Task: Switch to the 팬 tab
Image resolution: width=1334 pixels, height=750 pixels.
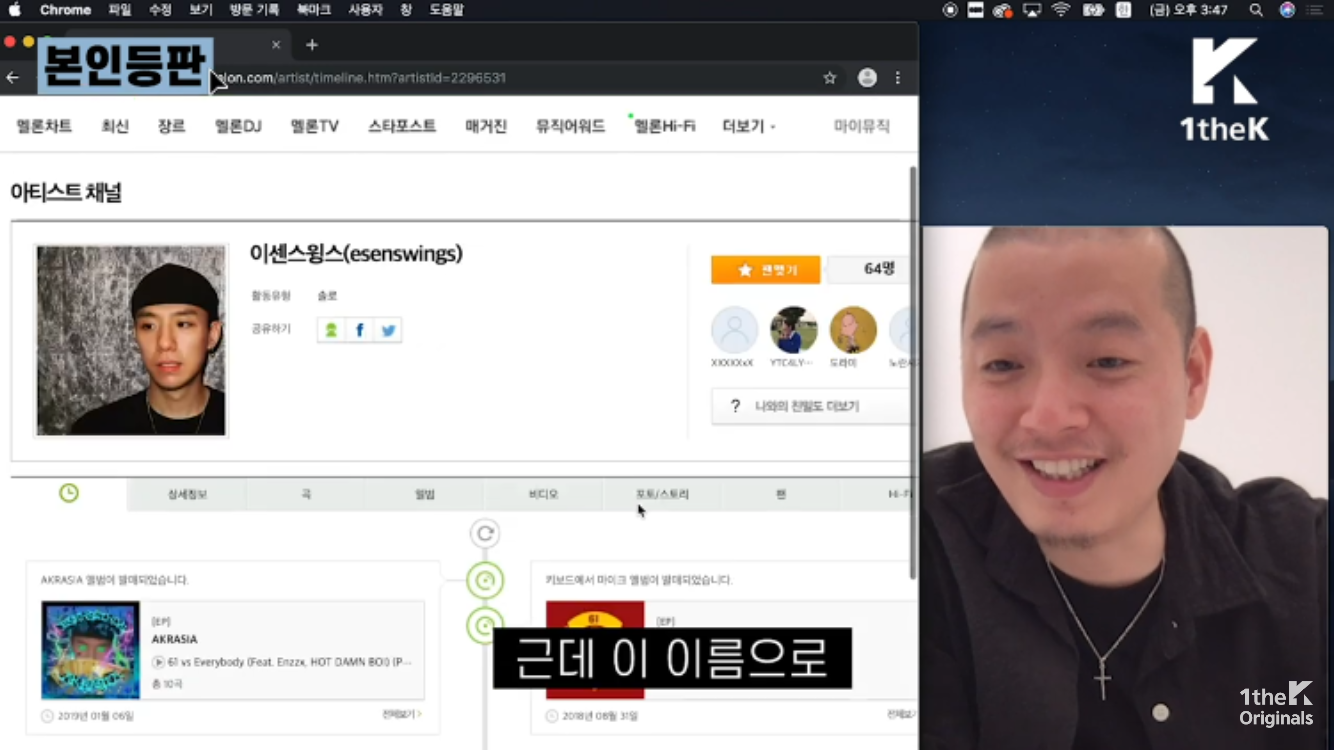Action: coord(781,494)
